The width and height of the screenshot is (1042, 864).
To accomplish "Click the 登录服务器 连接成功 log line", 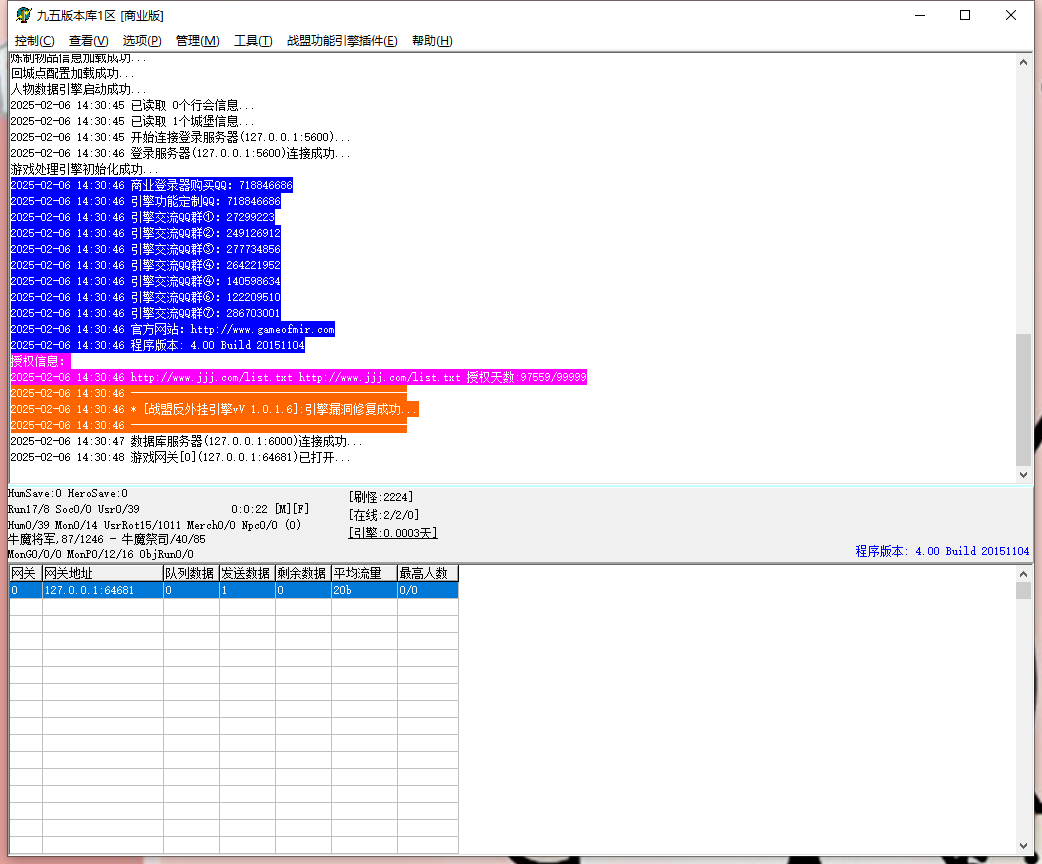I will 180,154.
